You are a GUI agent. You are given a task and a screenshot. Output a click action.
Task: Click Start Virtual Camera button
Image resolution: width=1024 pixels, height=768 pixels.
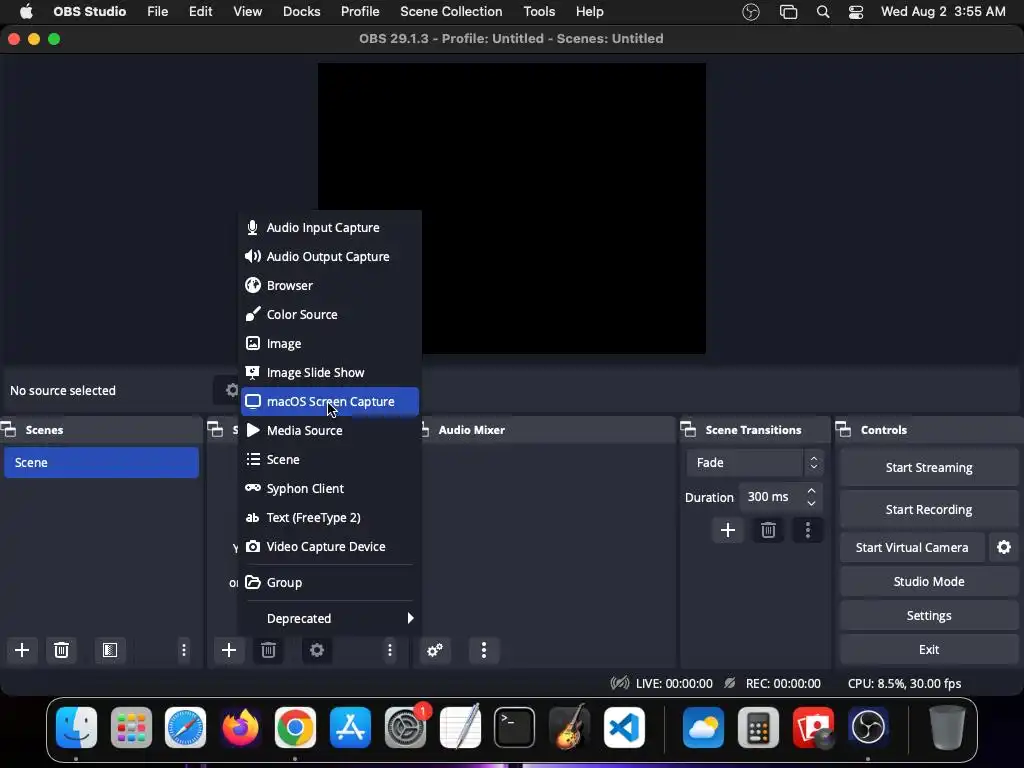tap(912, 547)
